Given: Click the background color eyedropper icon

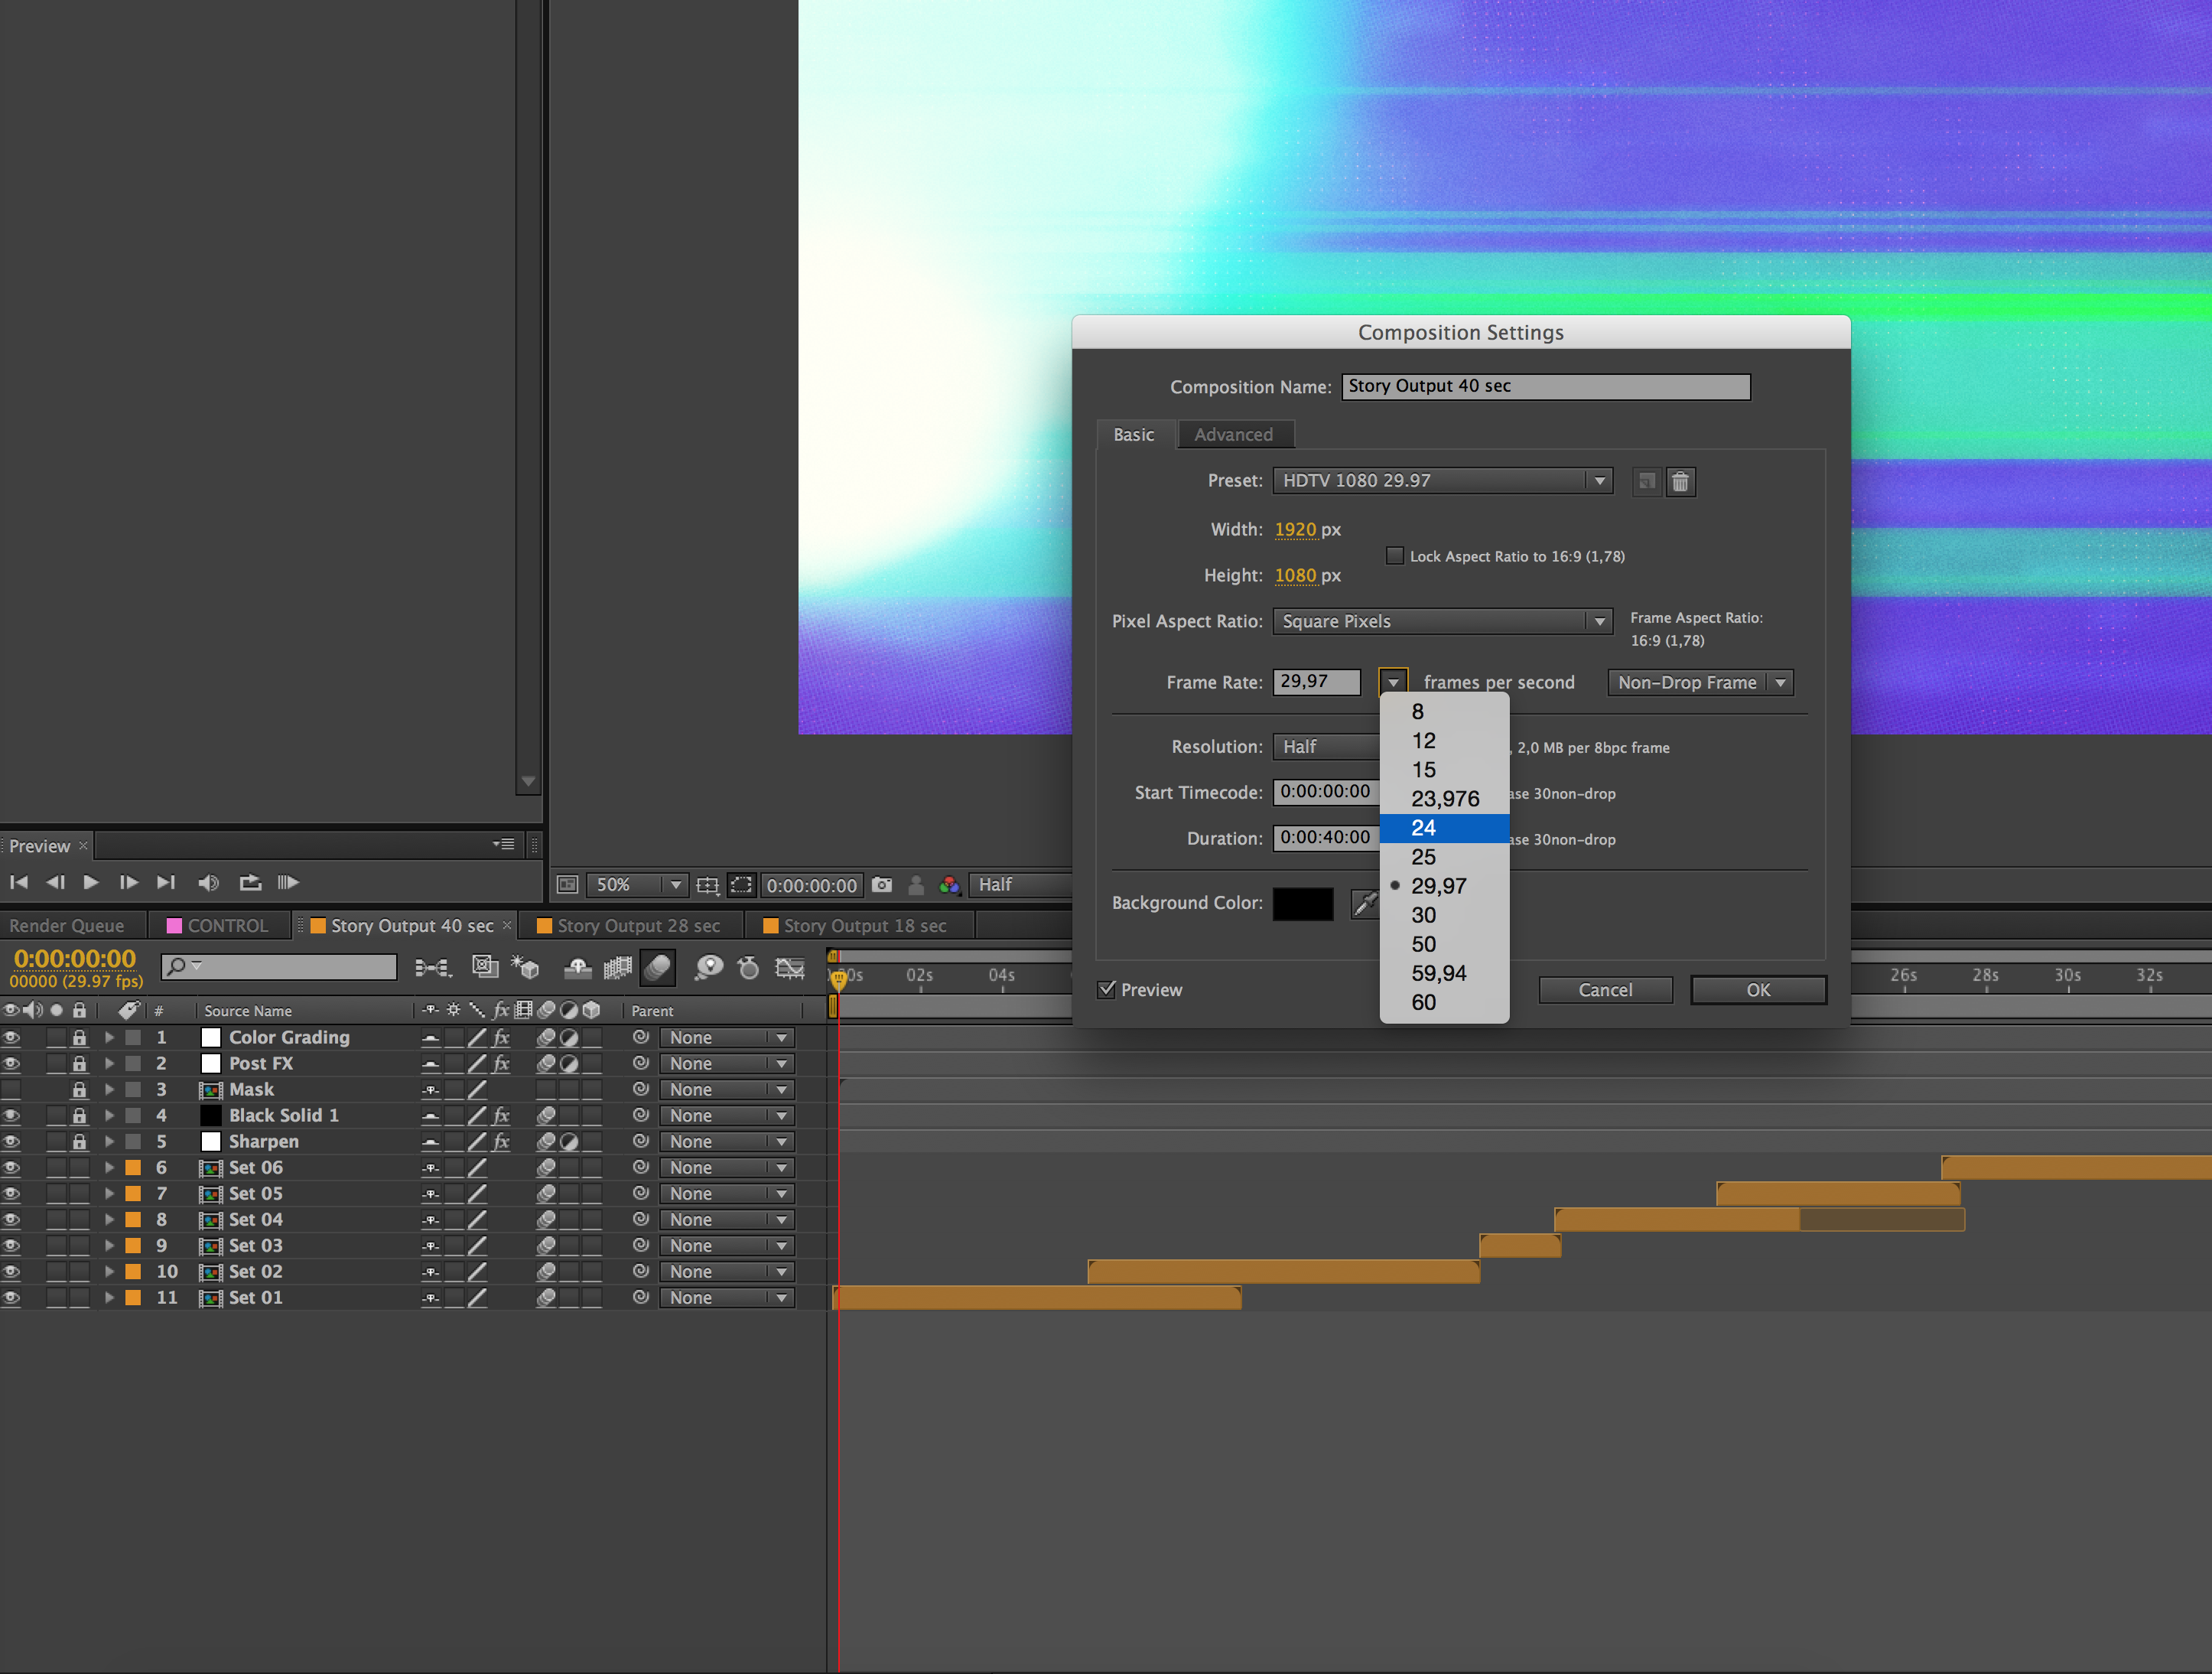Looking at the screenshot, I should pos(1365,903).
